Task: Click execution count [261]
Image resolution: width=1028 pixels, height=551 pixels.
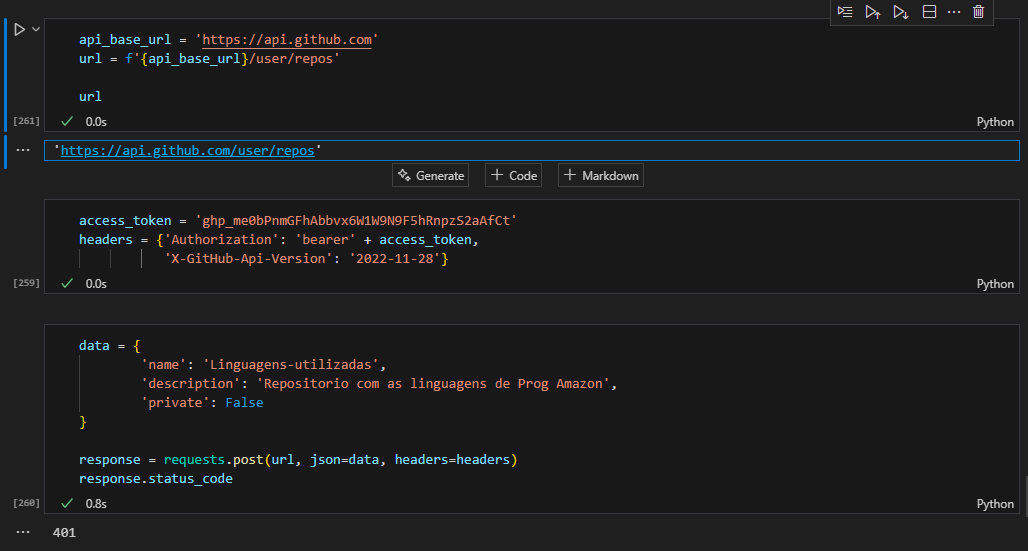Action: [x=26, y=121]
